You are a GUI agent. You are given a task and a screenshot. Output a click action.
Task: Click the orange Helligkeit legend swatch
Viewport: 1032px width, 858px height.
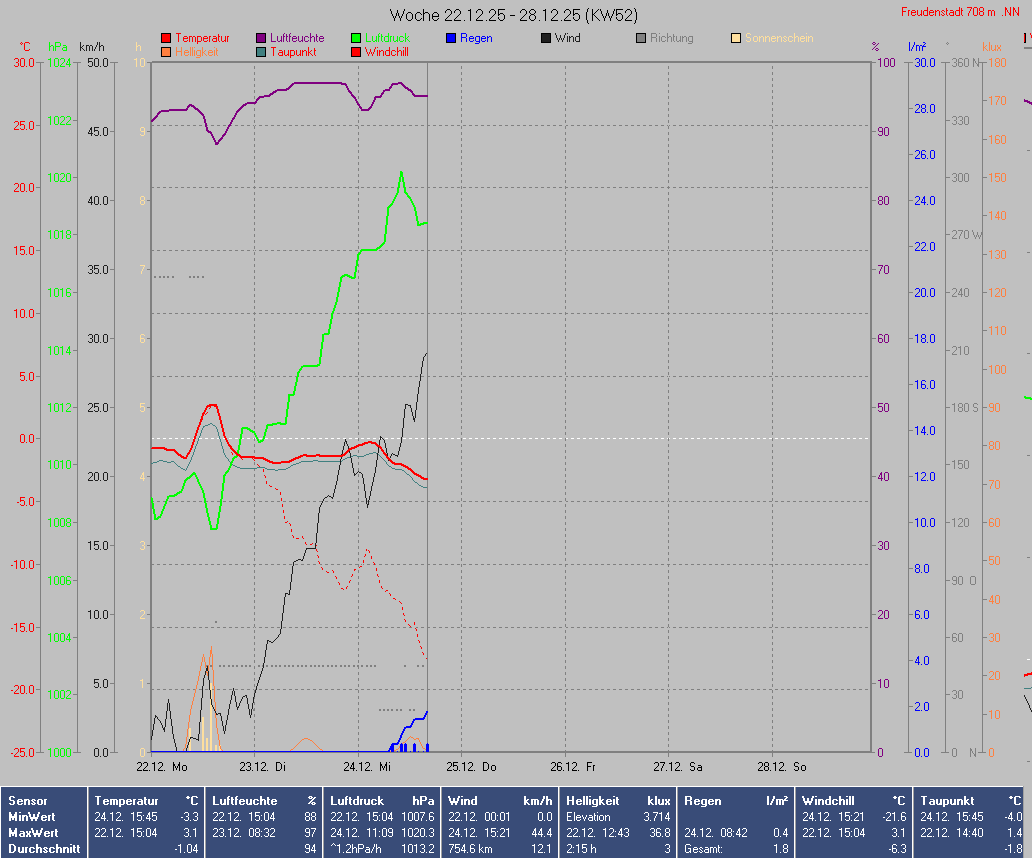click(166, 52)
